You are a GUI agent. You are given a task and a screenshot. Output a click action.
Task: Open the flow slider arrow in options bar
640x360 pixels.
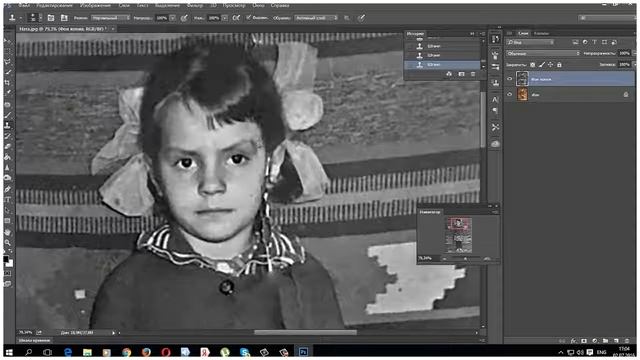pos(224,18)
